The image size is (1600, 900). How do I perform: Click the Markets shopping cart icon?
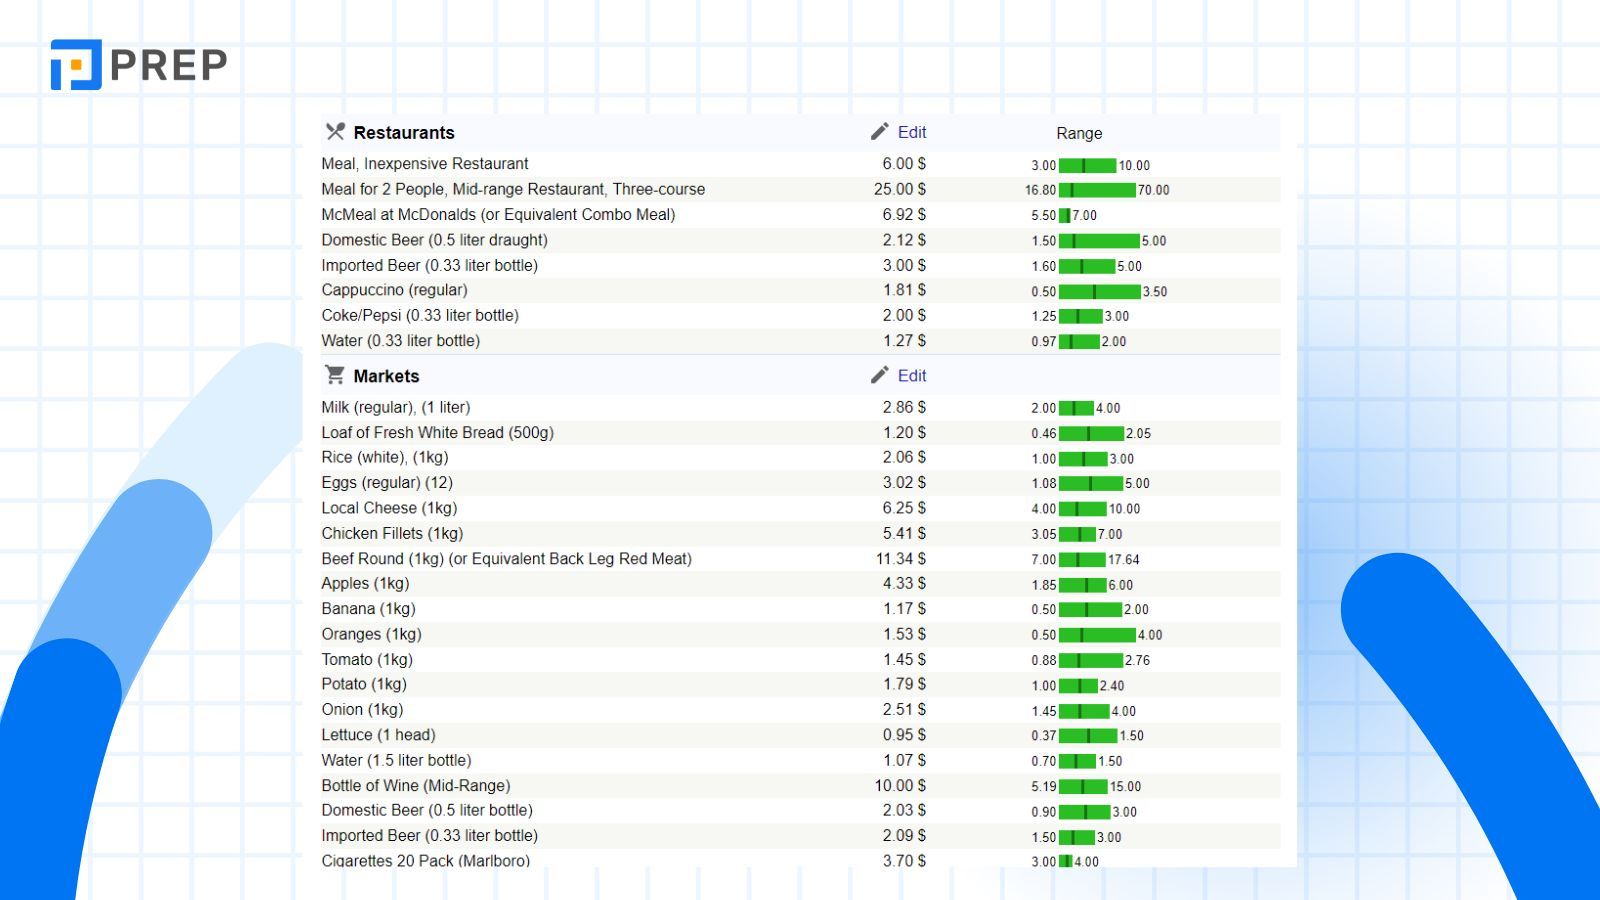pyautogui.click(x=335, y=375)
